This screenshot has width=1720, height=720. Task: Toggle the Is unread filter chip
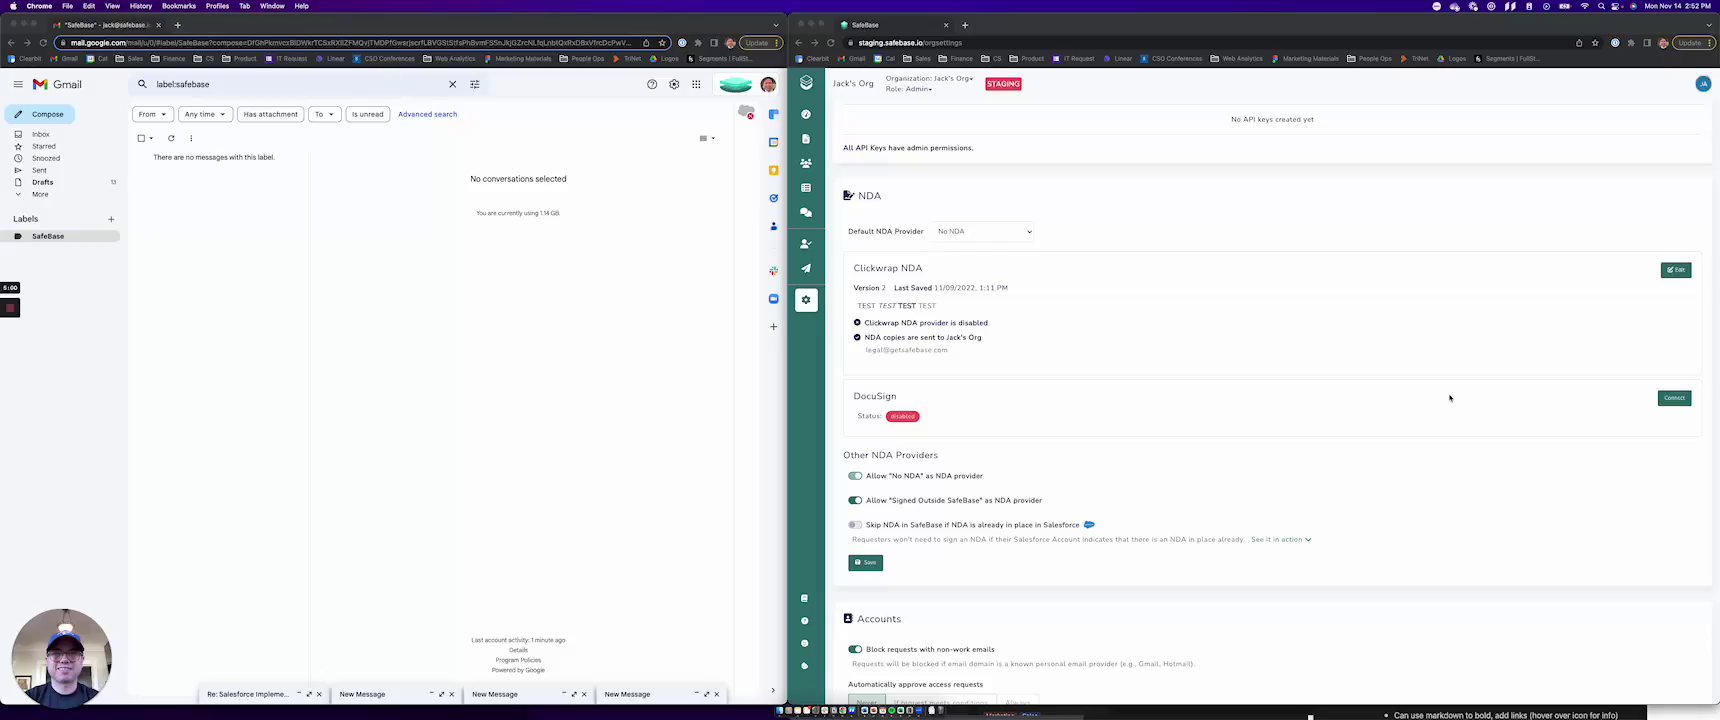click(x=368, y=114)
